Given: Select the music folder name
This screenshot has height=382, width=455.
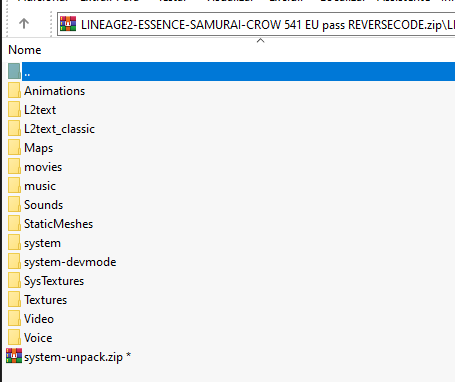Looking at the screenshot, I should (40, 186).
